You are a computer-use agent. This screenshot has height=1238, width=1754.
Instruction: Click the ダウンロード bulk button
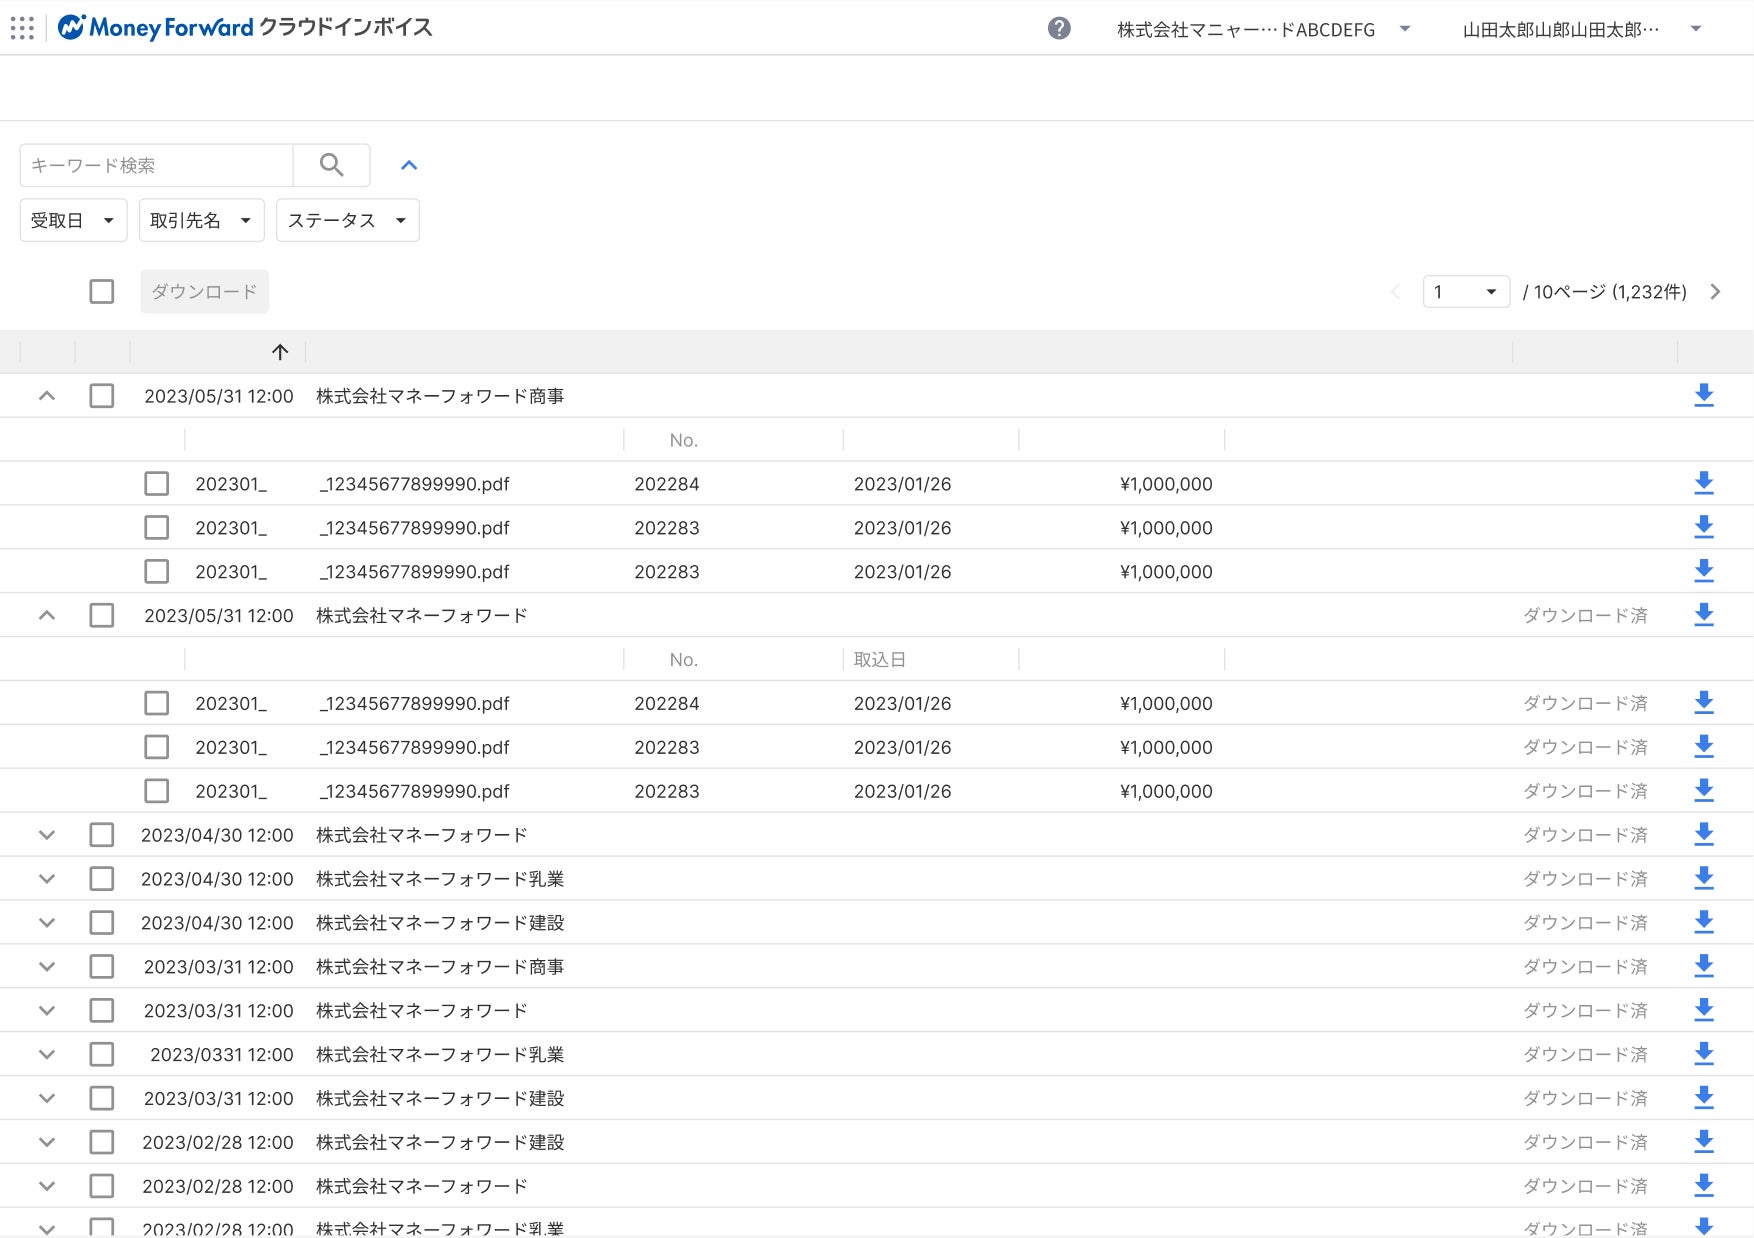pyautogui.click(x=204, y=292)
